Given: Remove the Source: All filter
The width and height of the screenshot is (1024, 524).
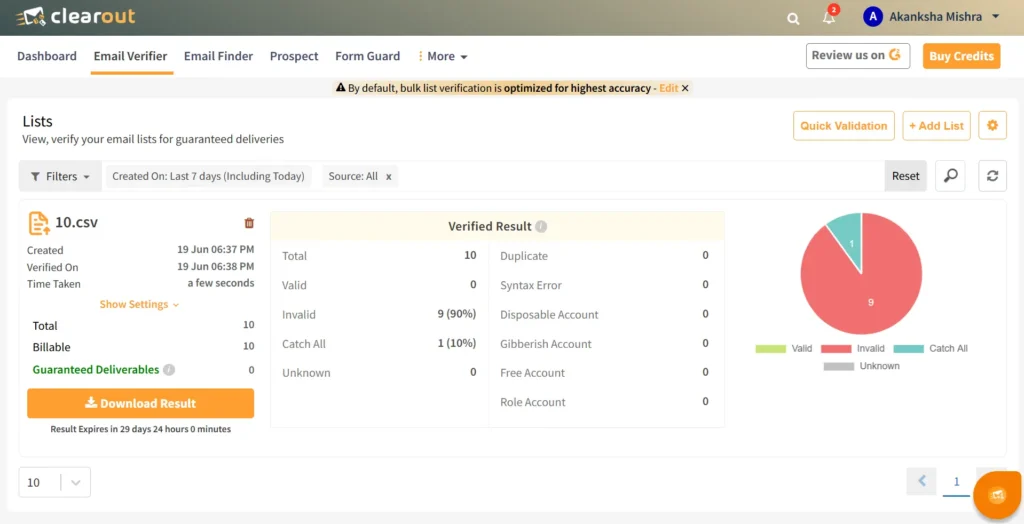Looking at the screenshot, I should pyautogui.click(x=389, y=176).
